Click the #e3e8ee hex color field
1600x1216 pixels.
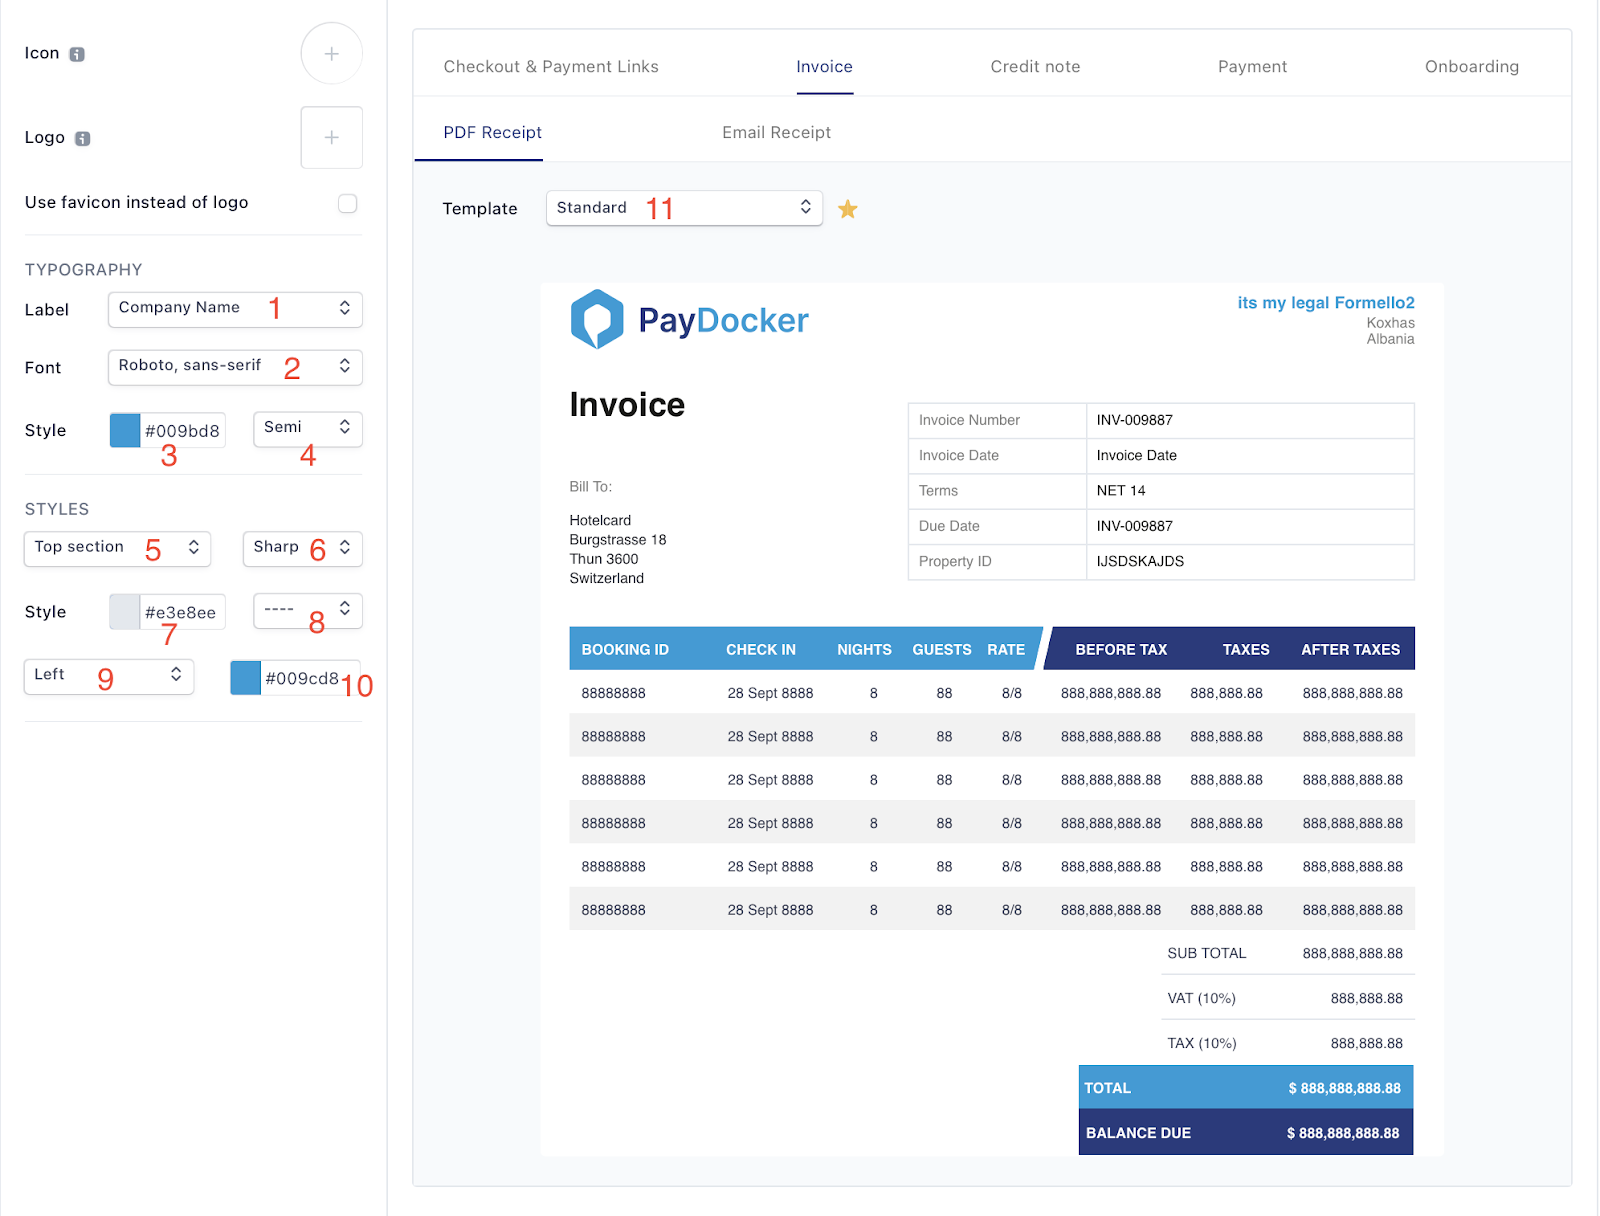(181, 612)
